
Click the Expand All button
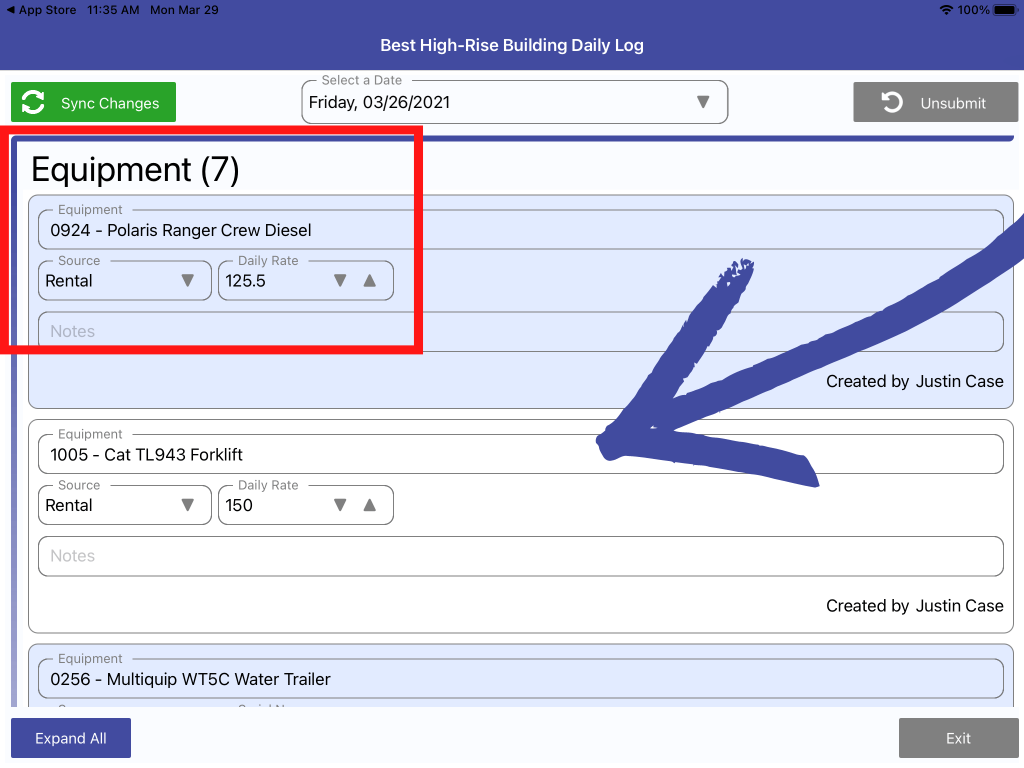71,739
